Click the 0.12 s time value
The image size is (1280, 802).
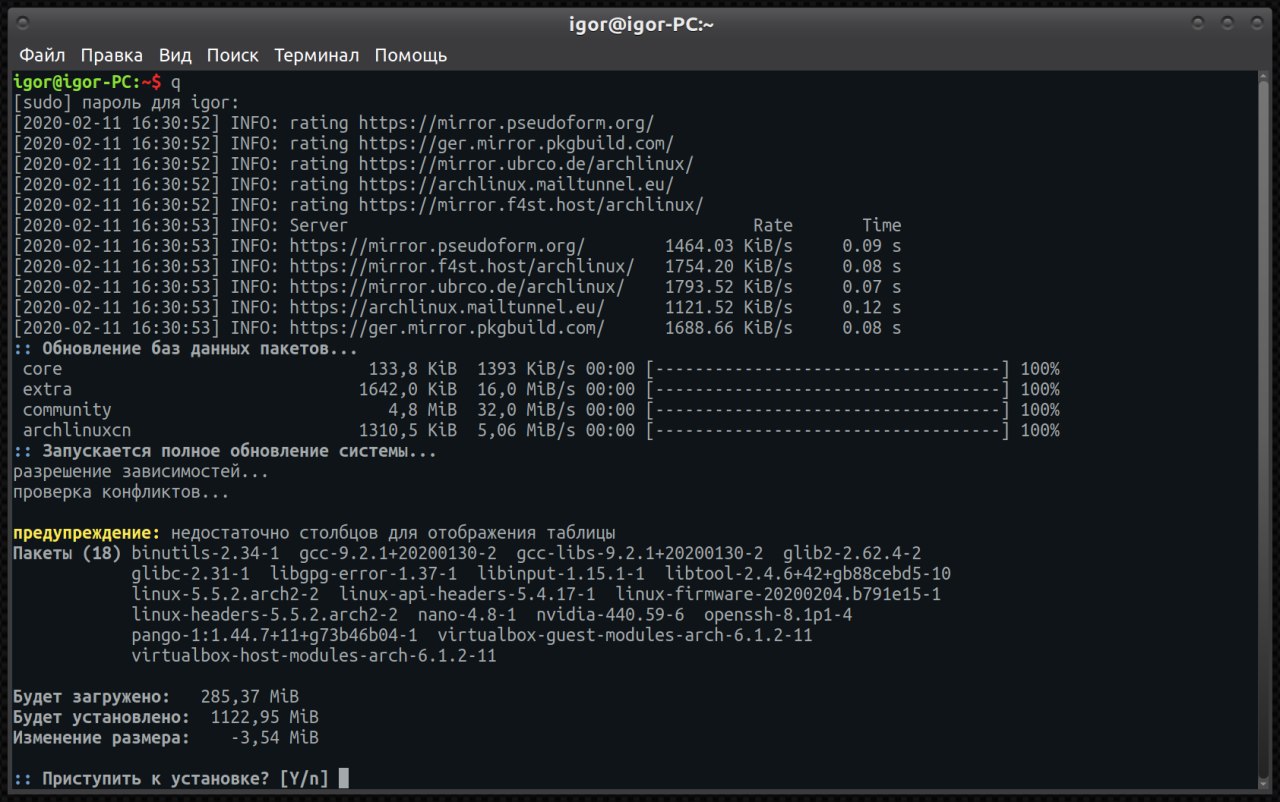[871, 308]
